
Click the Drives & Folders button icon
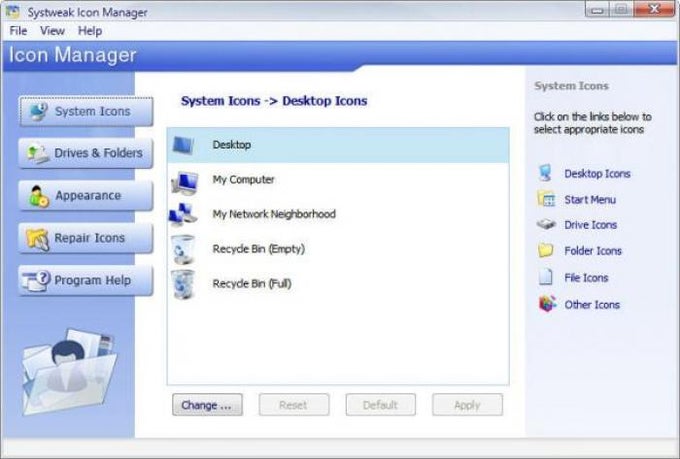coord(38,153)
